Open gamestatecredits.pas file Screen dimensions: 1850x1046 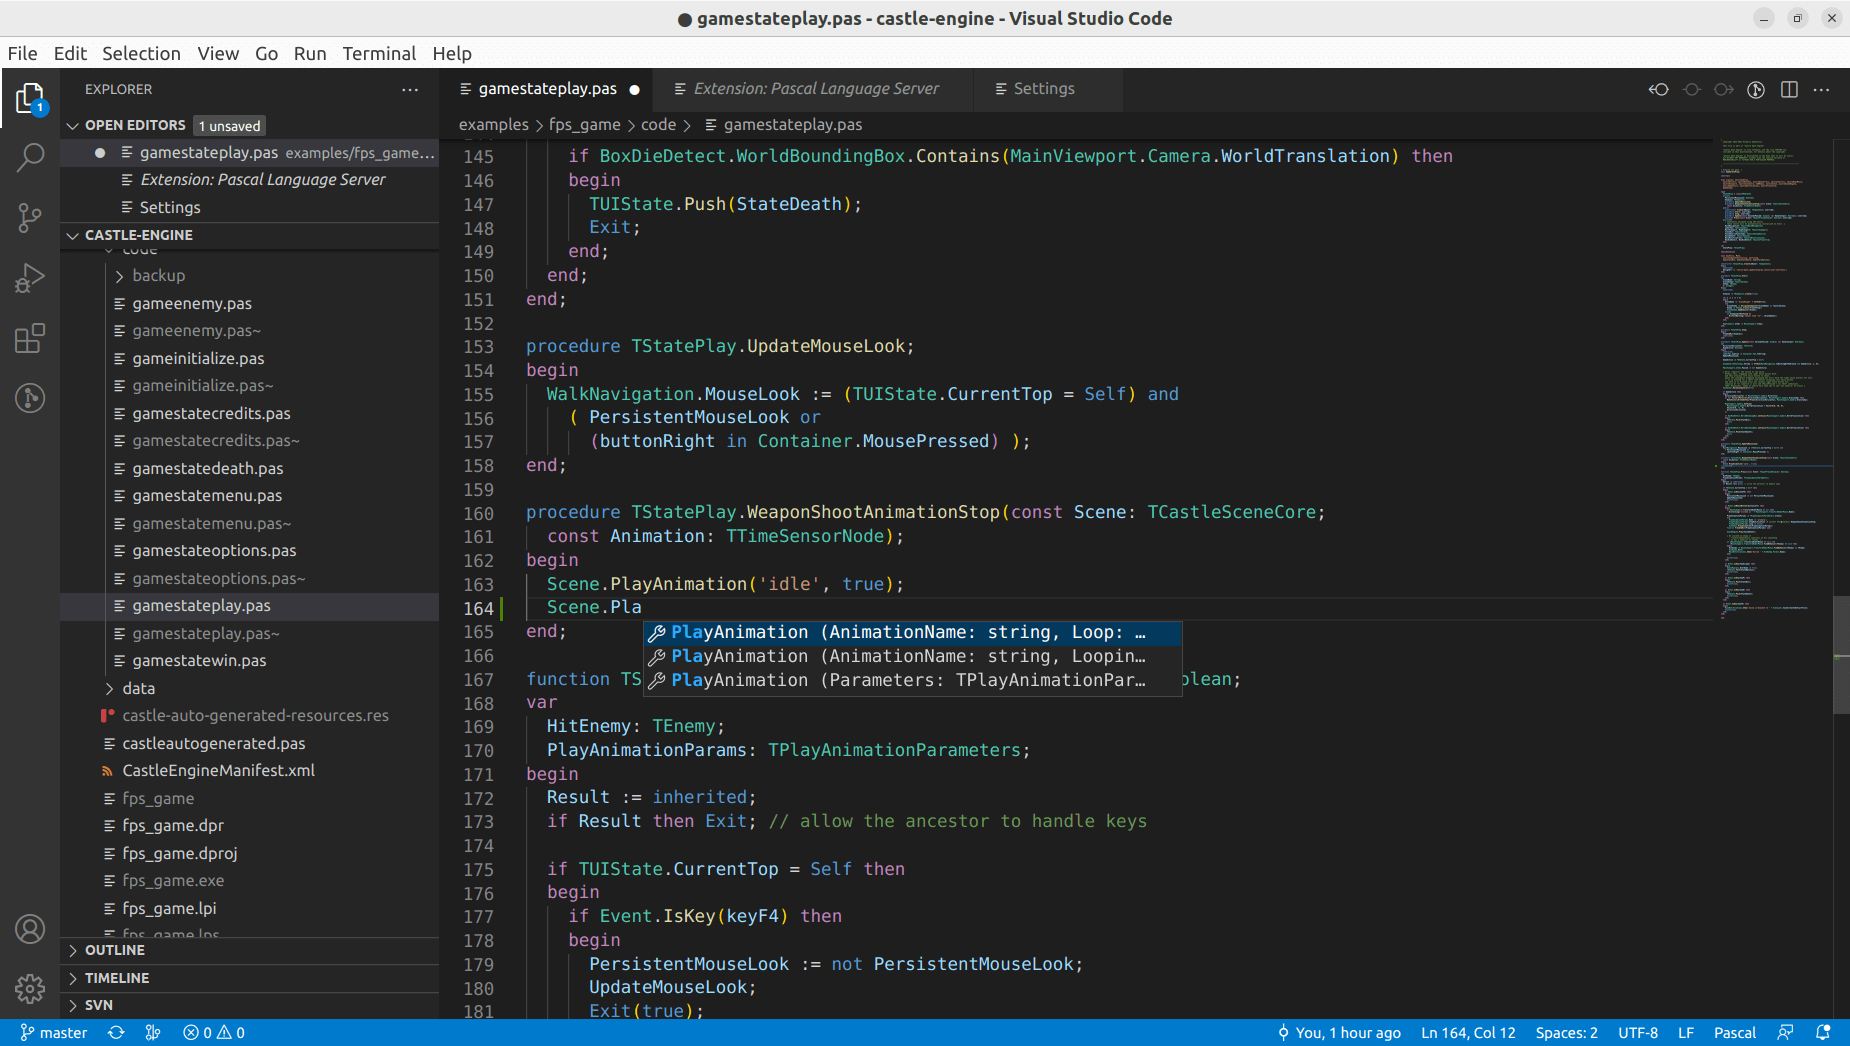pyautogui.click(x=211, y=413)
